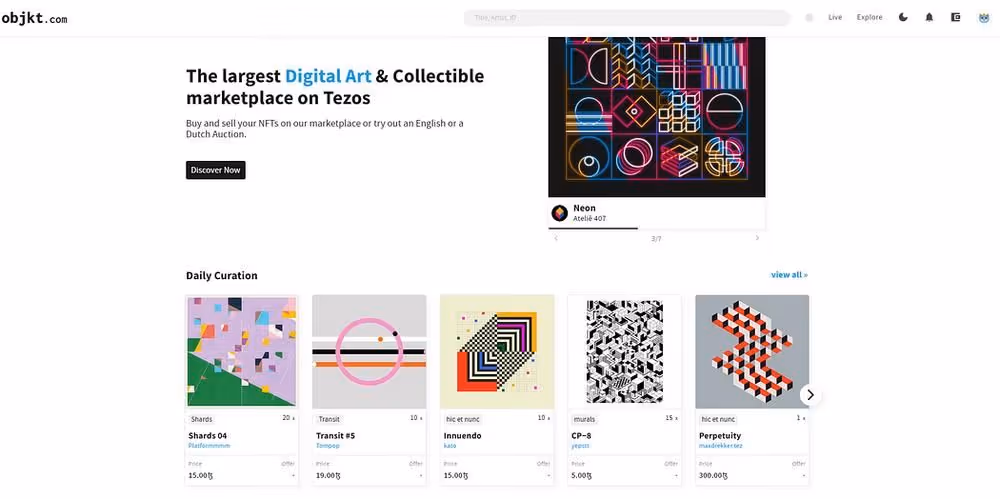The height and width of the screenshot is (499, 1000).
Task: Open the Explore menu item
Action: [869, 17]
